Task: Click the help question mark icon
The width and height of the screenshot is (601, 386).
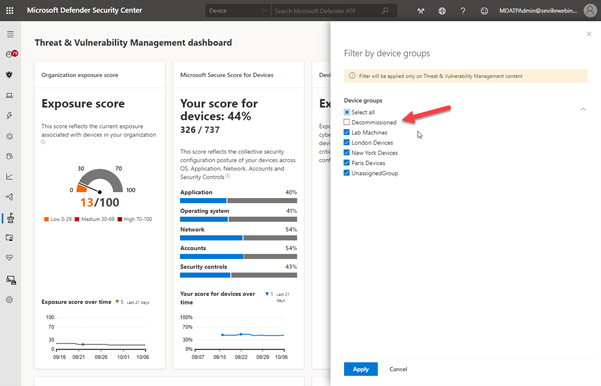Action: tap(463, 11)
